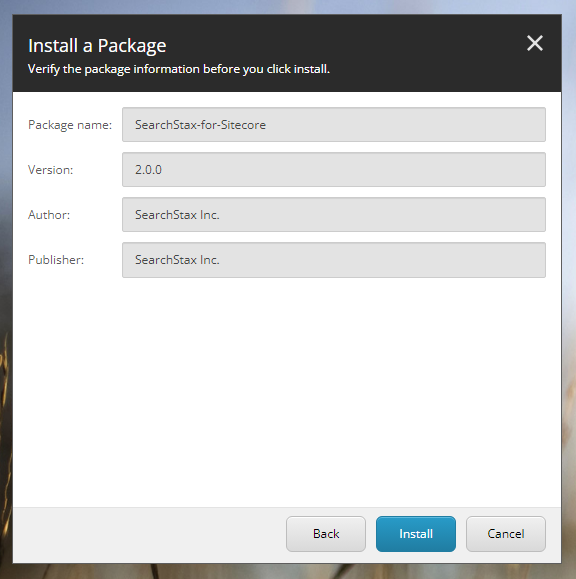Click the "Package name:" label
Image resolution: width=576 pixels, height=579 pixels.
point(70,125)
